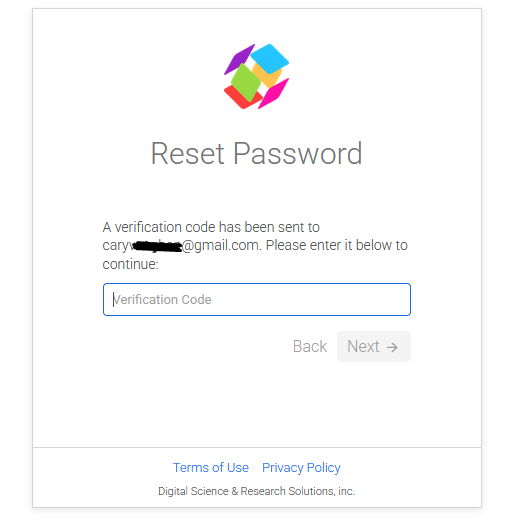Open the Terms of Use link
507x524 pixels.
[211, 467]
